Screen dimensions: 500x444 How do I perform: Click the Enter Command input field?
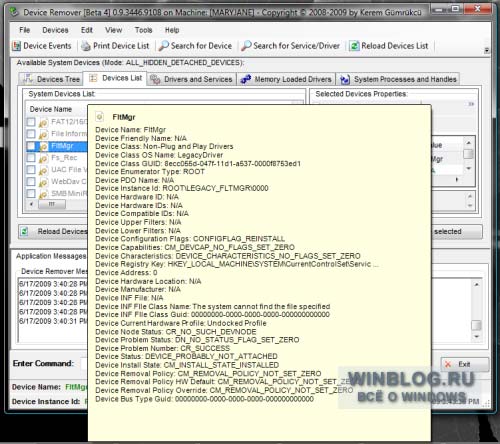click(x=84, y=363)
